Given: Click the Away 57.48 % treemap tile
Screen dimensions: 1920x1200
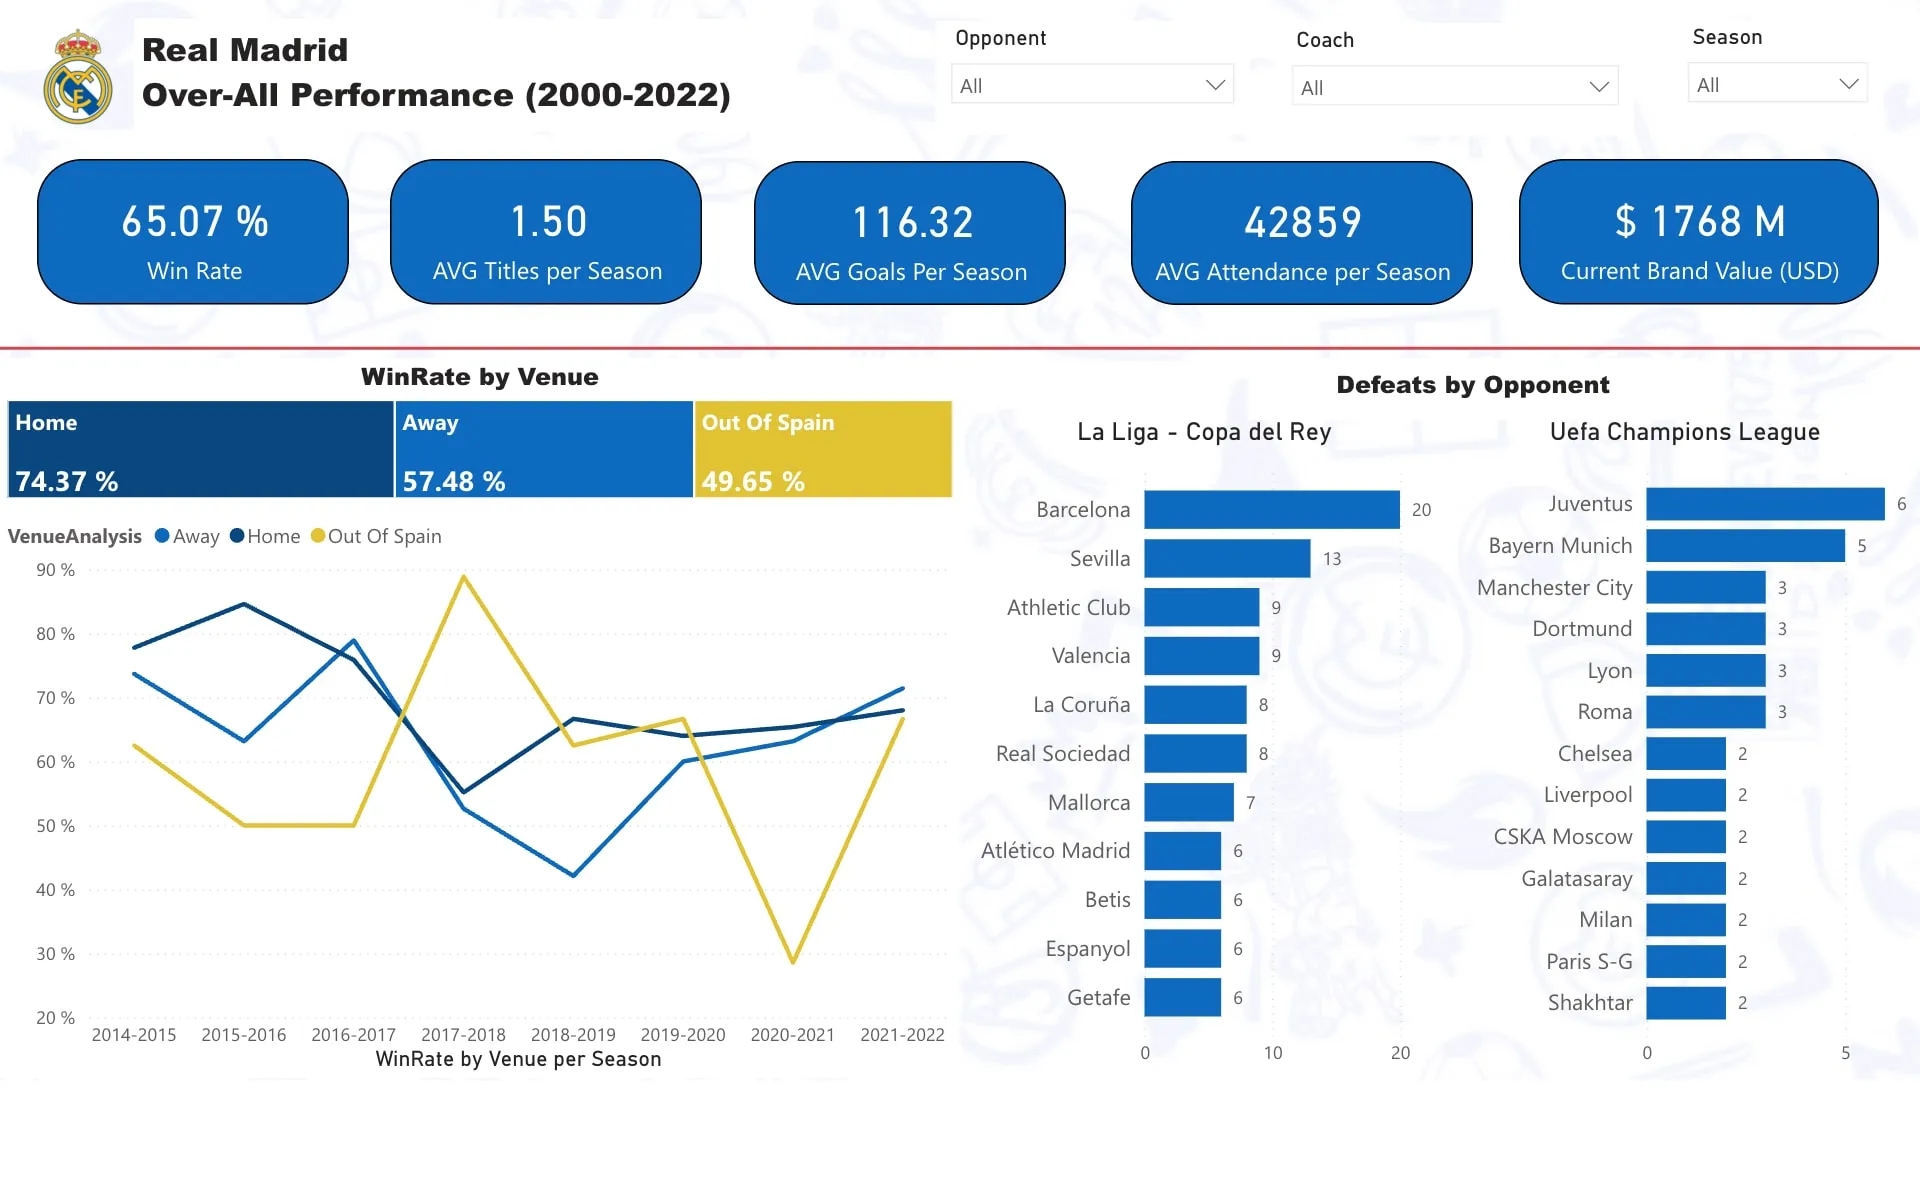Looking at the screenshot, I should tap(544, 449).
